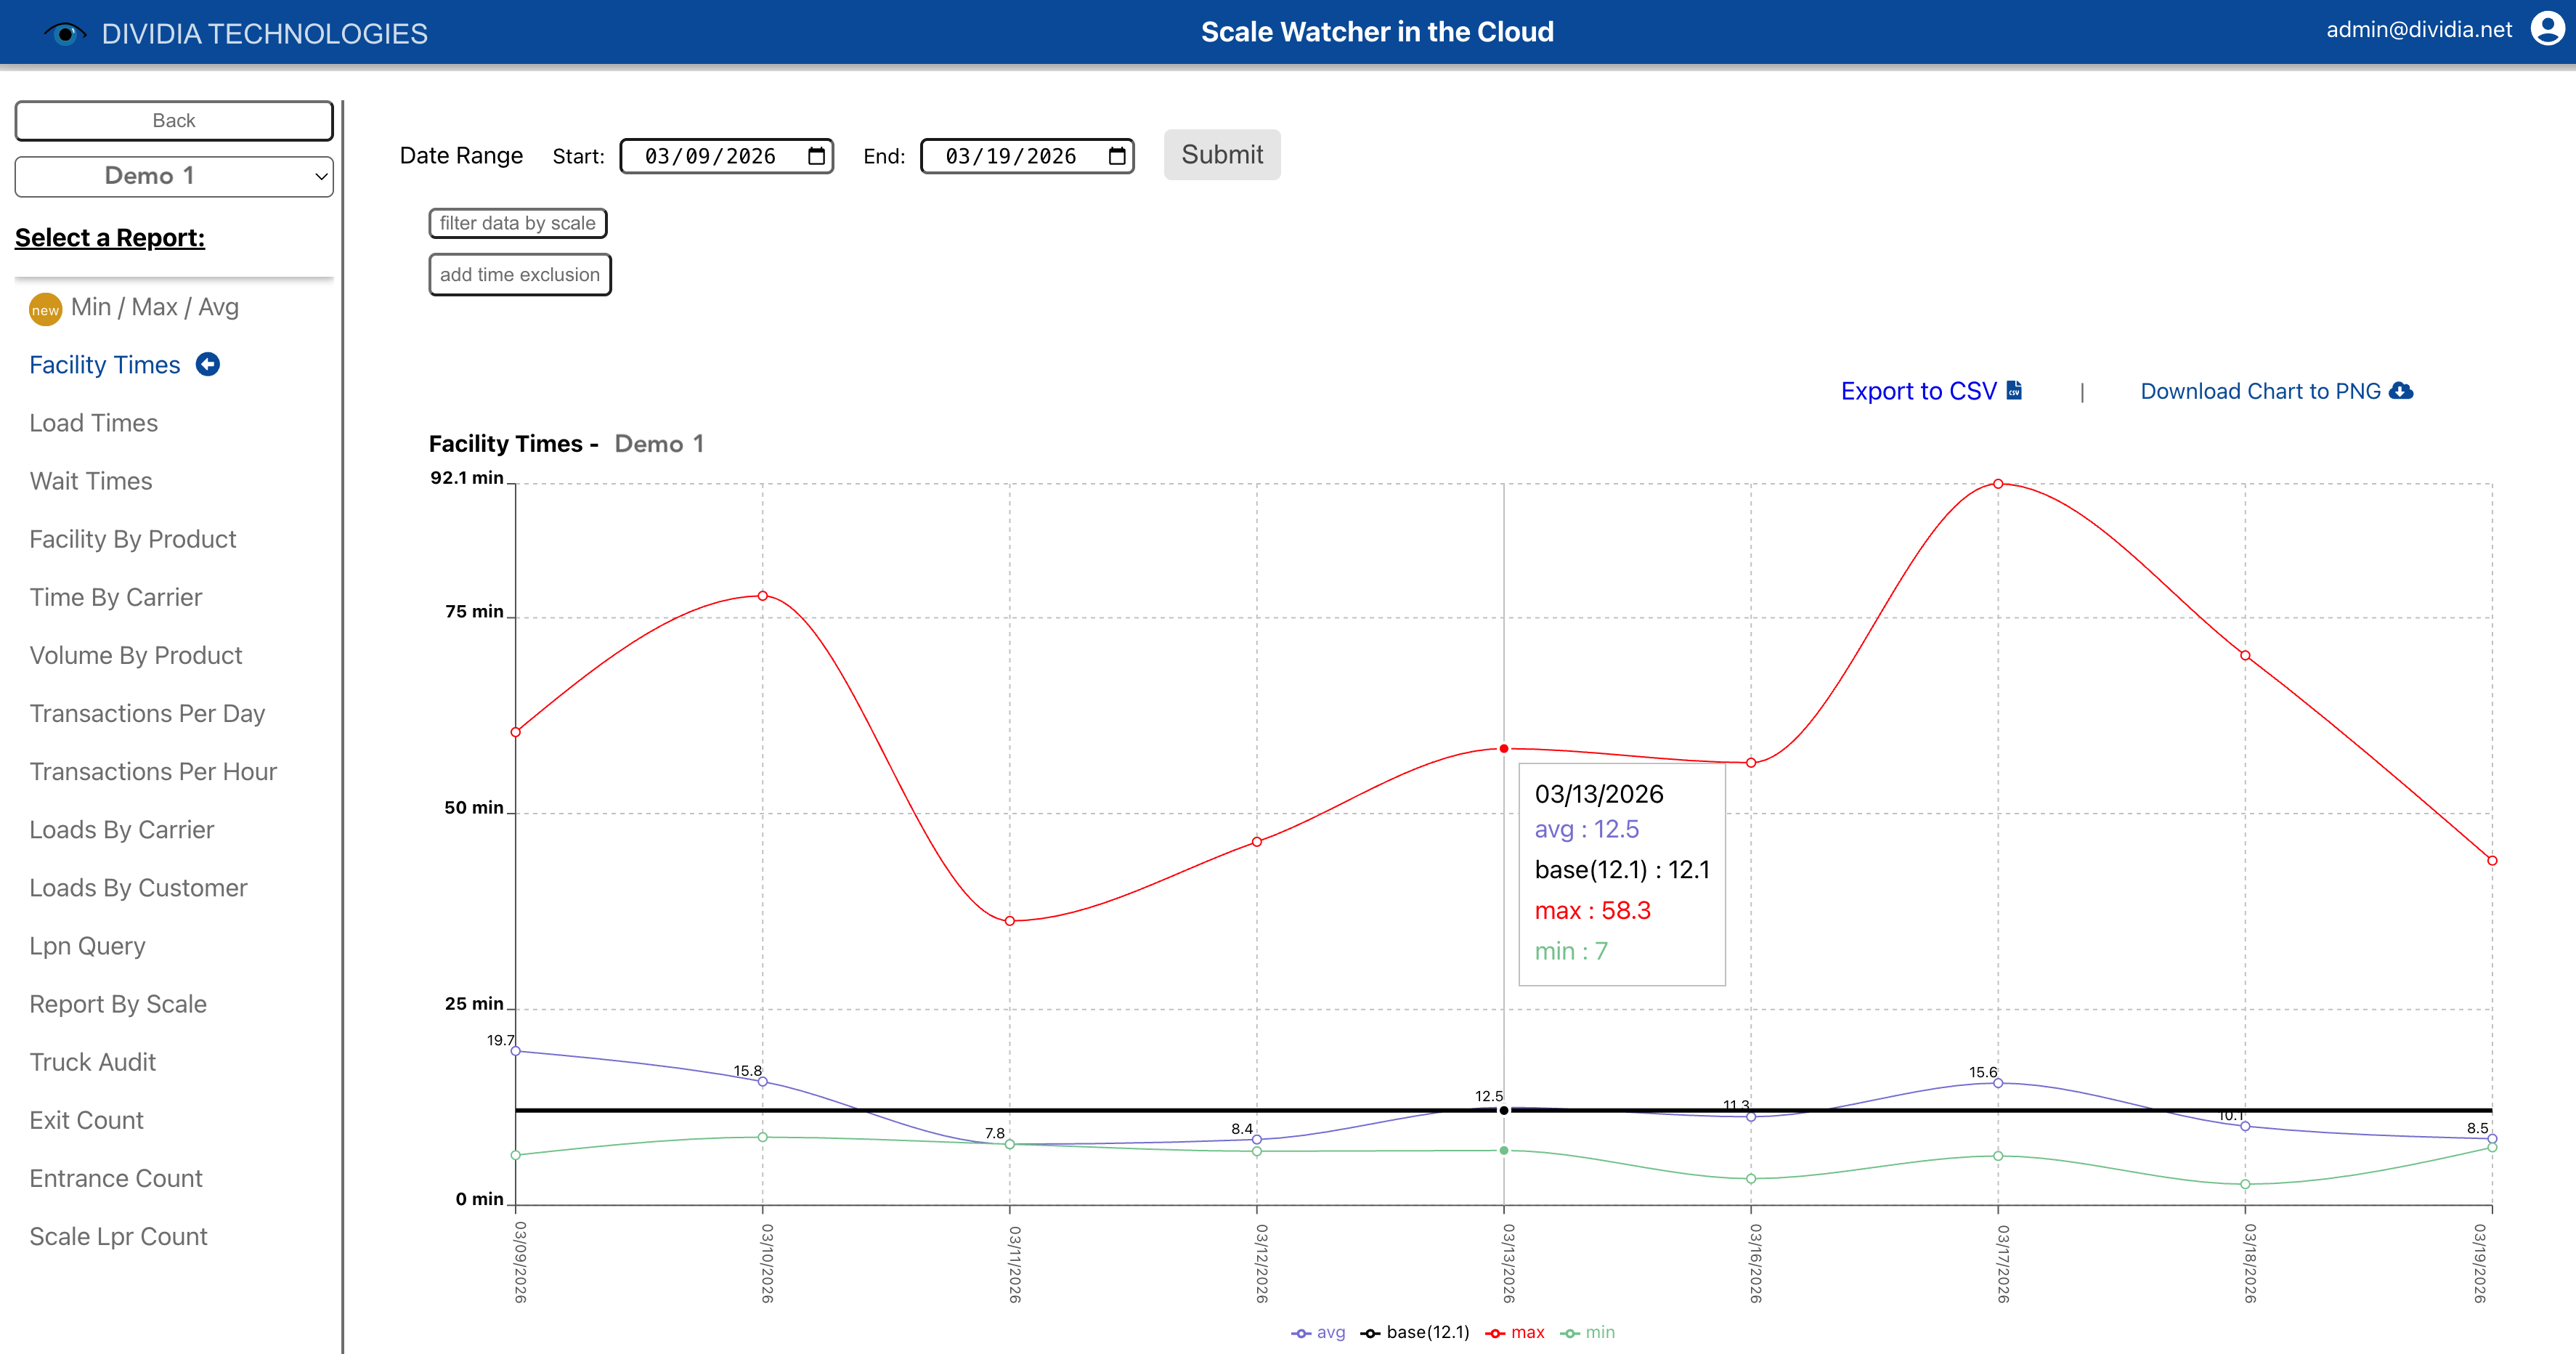
Task: Expand the filter data by scale option
Action: click(x=517, y=223)
